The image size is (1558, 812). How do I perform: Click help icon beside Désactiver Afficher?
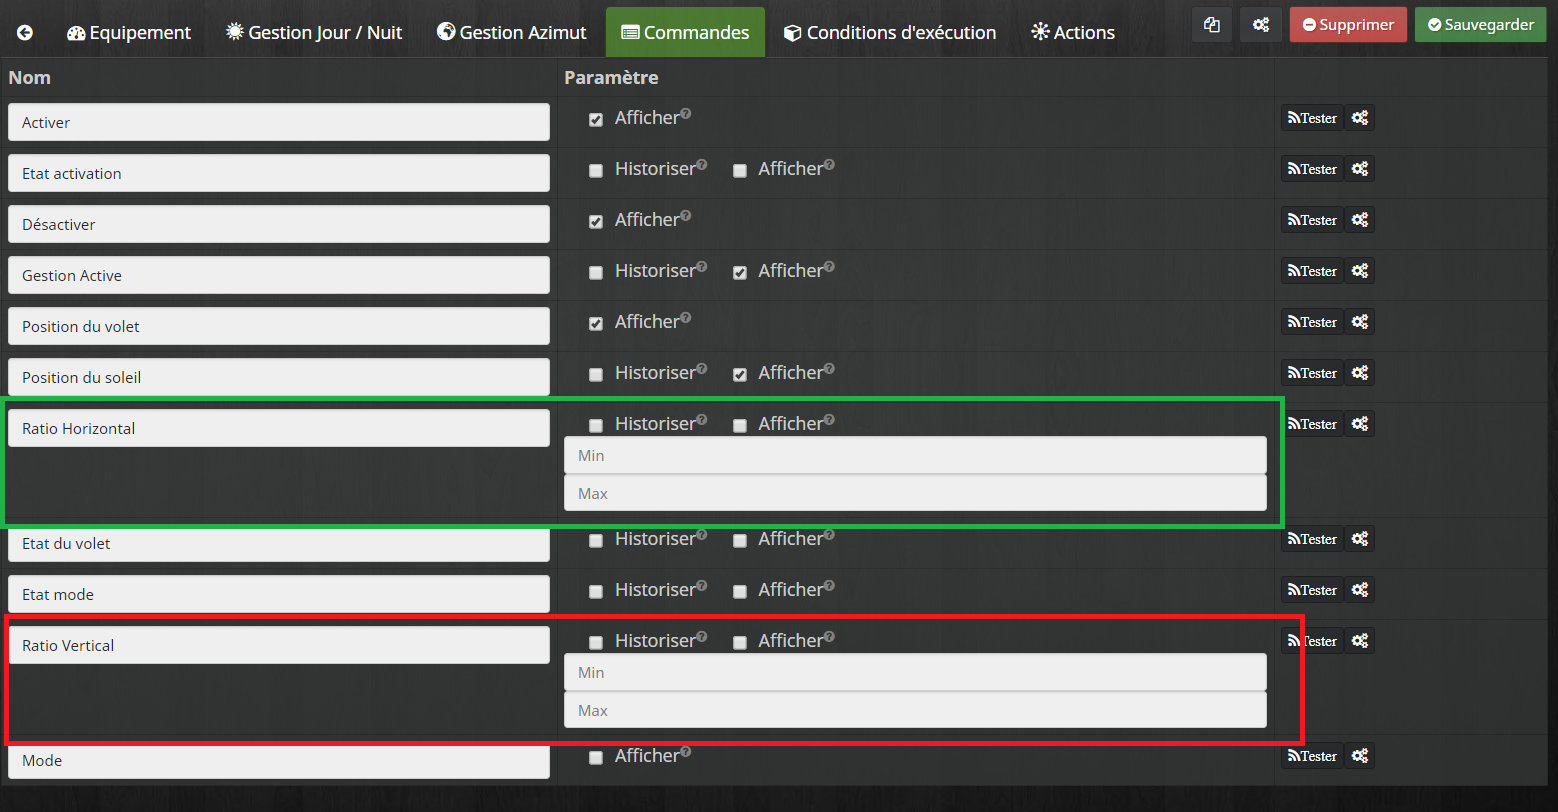686,215
